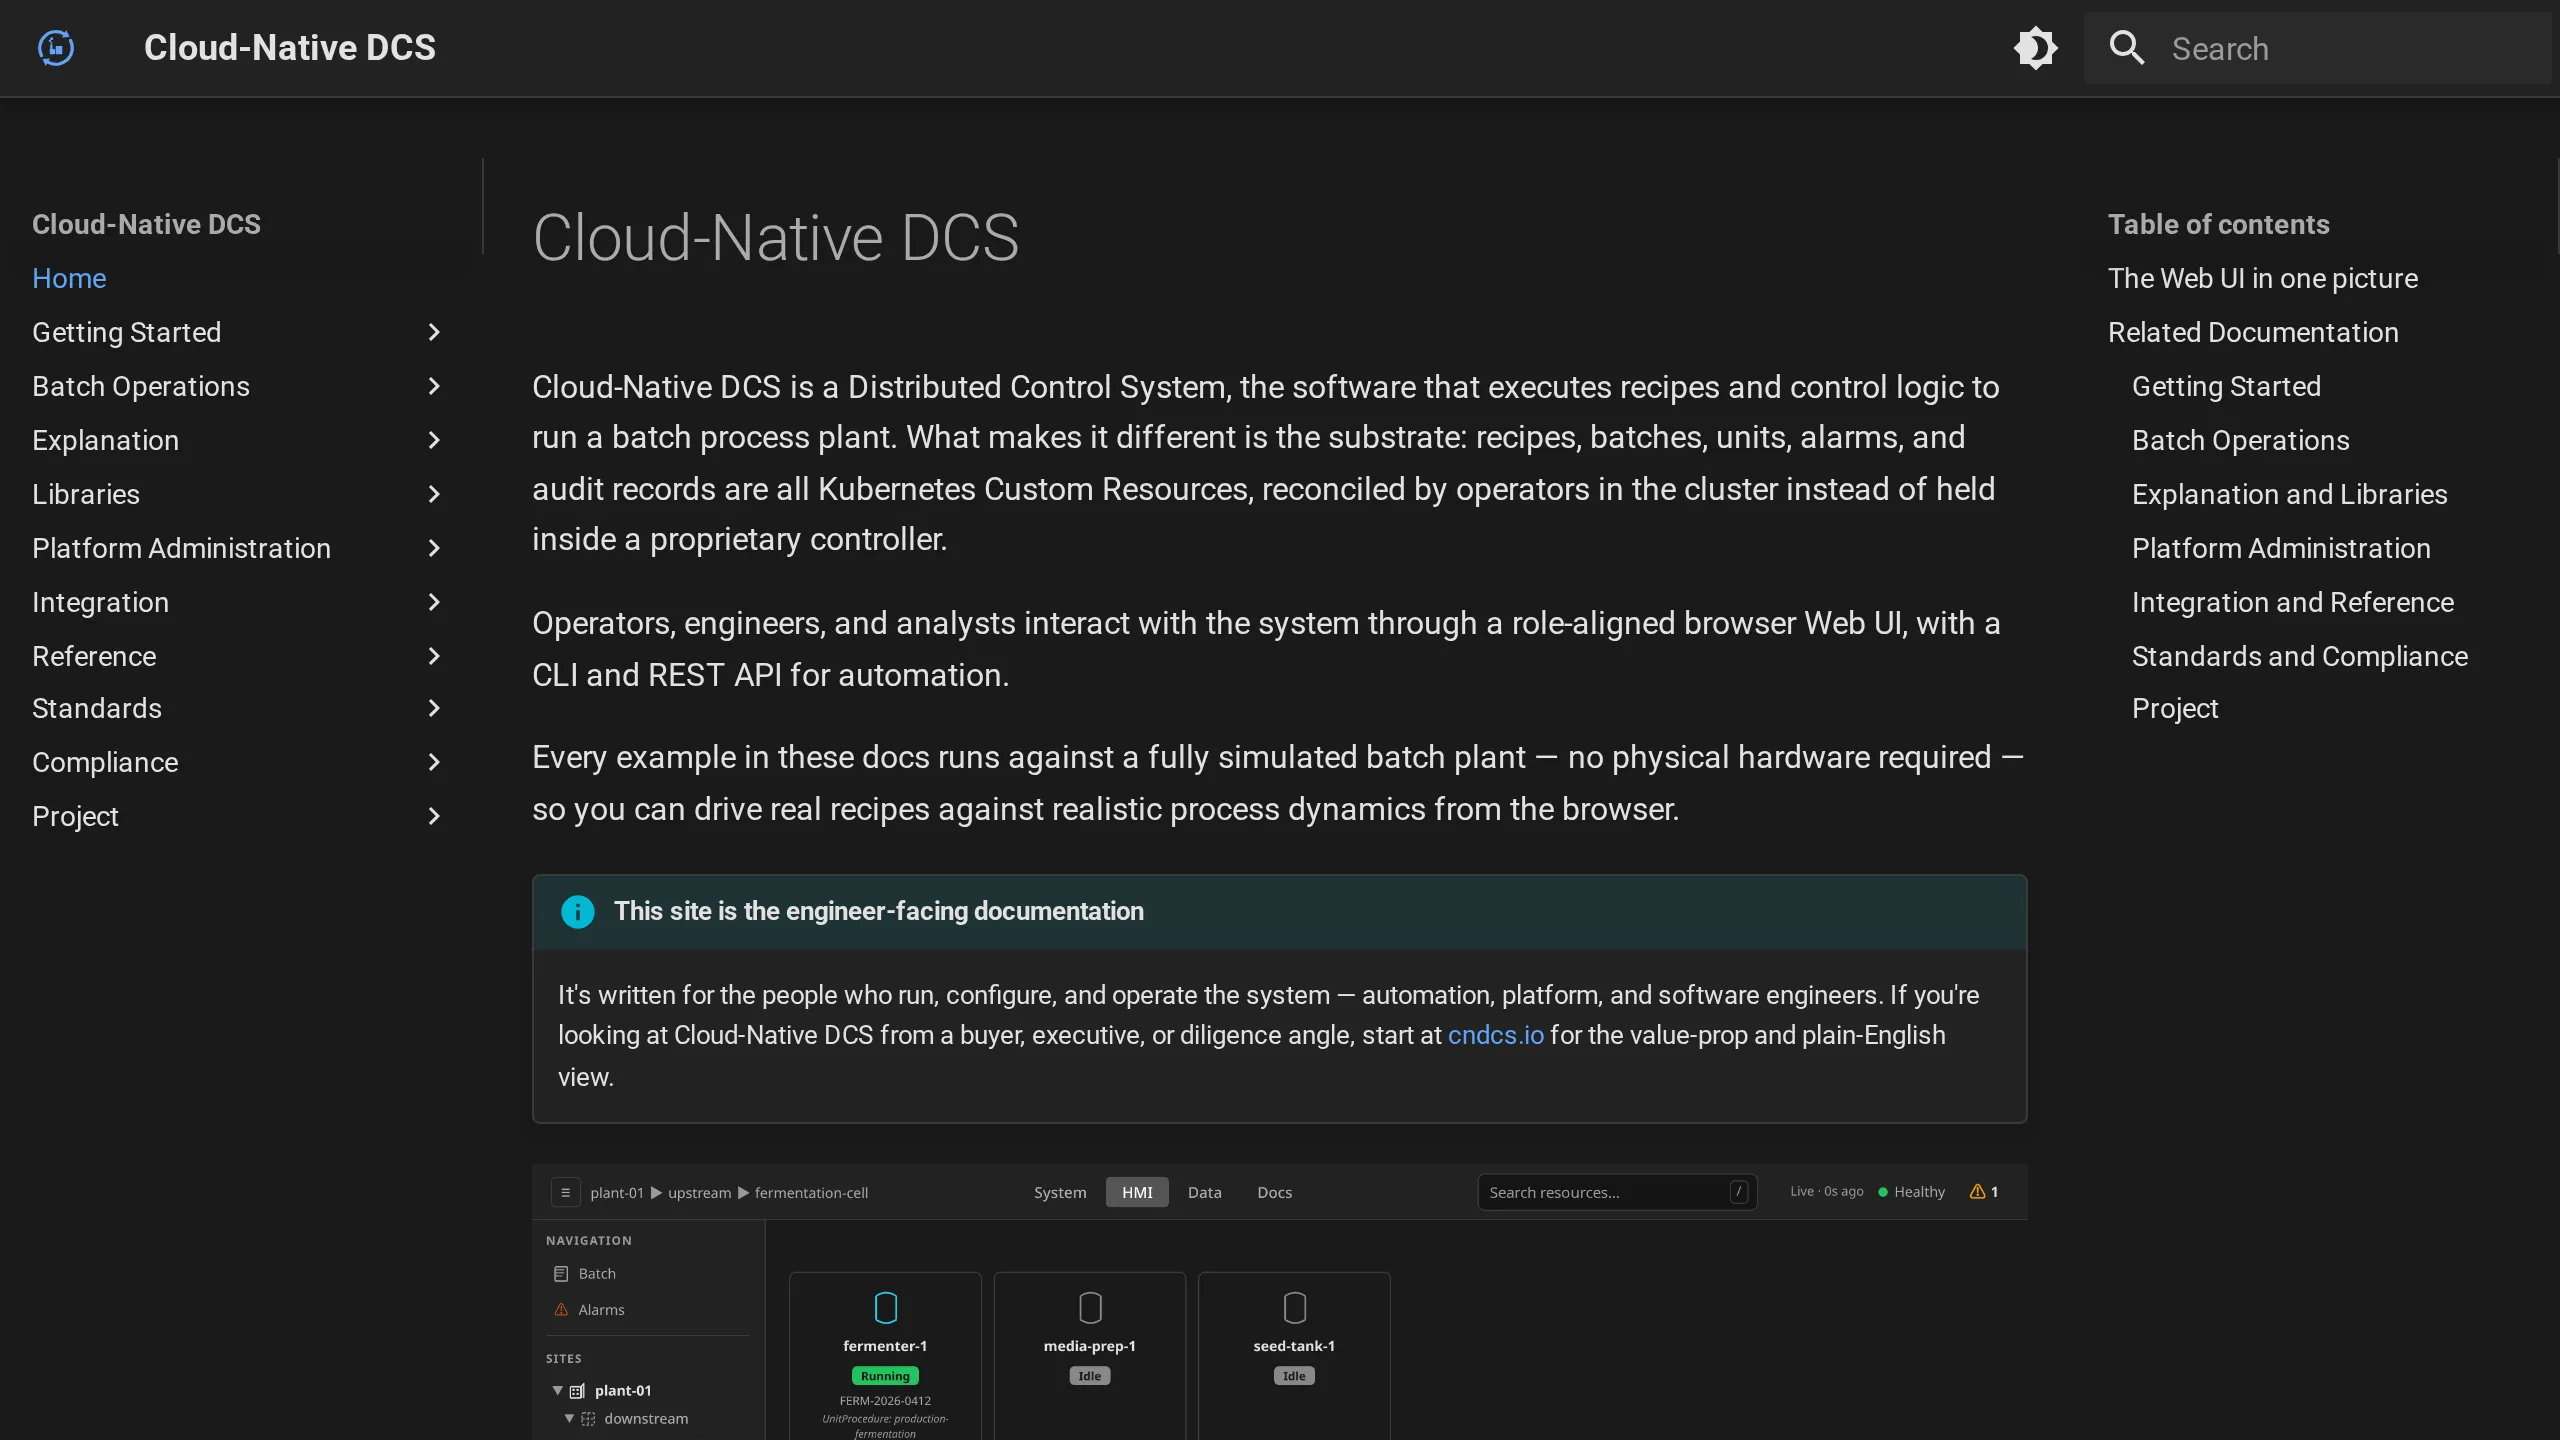Click the green Healthy status dot
This screenshot has height=1440, width=2560.
click(1883, 1192)
